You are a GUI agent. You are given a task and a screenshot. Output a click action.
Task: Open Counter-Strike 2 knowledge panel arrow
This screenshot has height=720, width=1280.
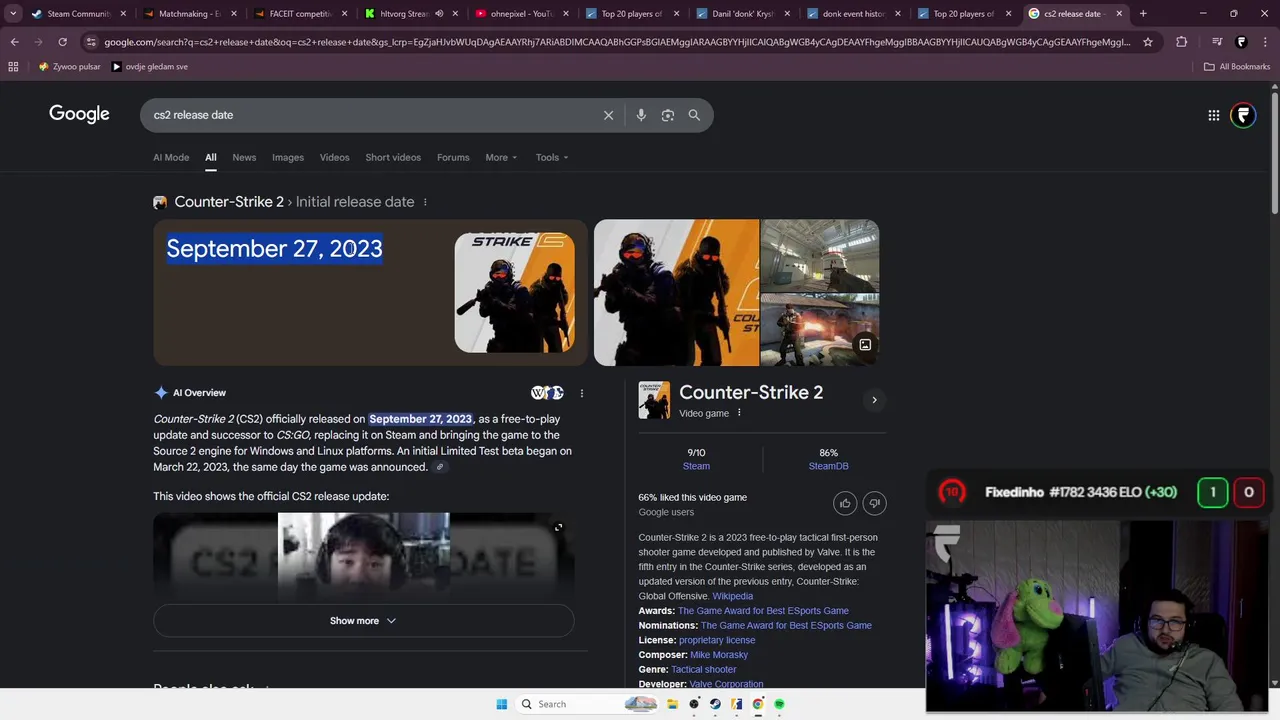coord(874,400)
